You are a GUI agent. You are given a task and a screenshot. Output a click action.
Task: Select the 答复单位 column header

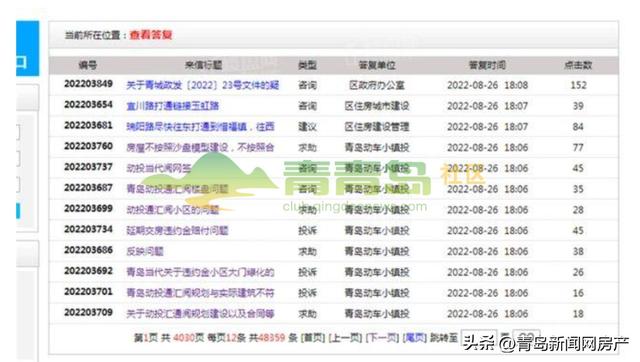click(x=377, y=65)
